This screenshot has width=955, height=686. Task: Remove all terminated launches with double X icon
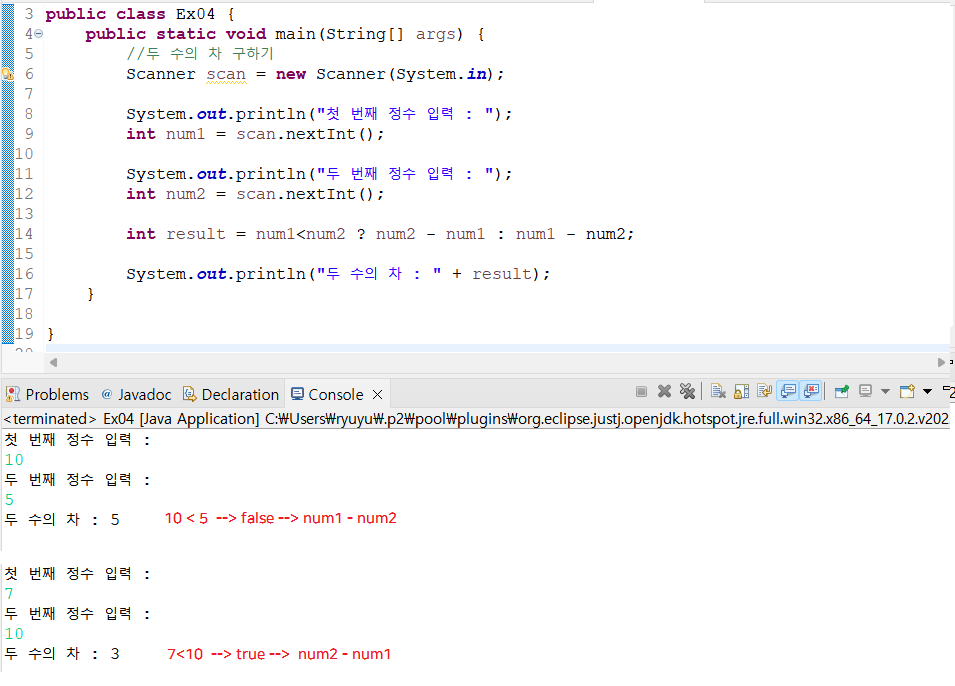688,392
